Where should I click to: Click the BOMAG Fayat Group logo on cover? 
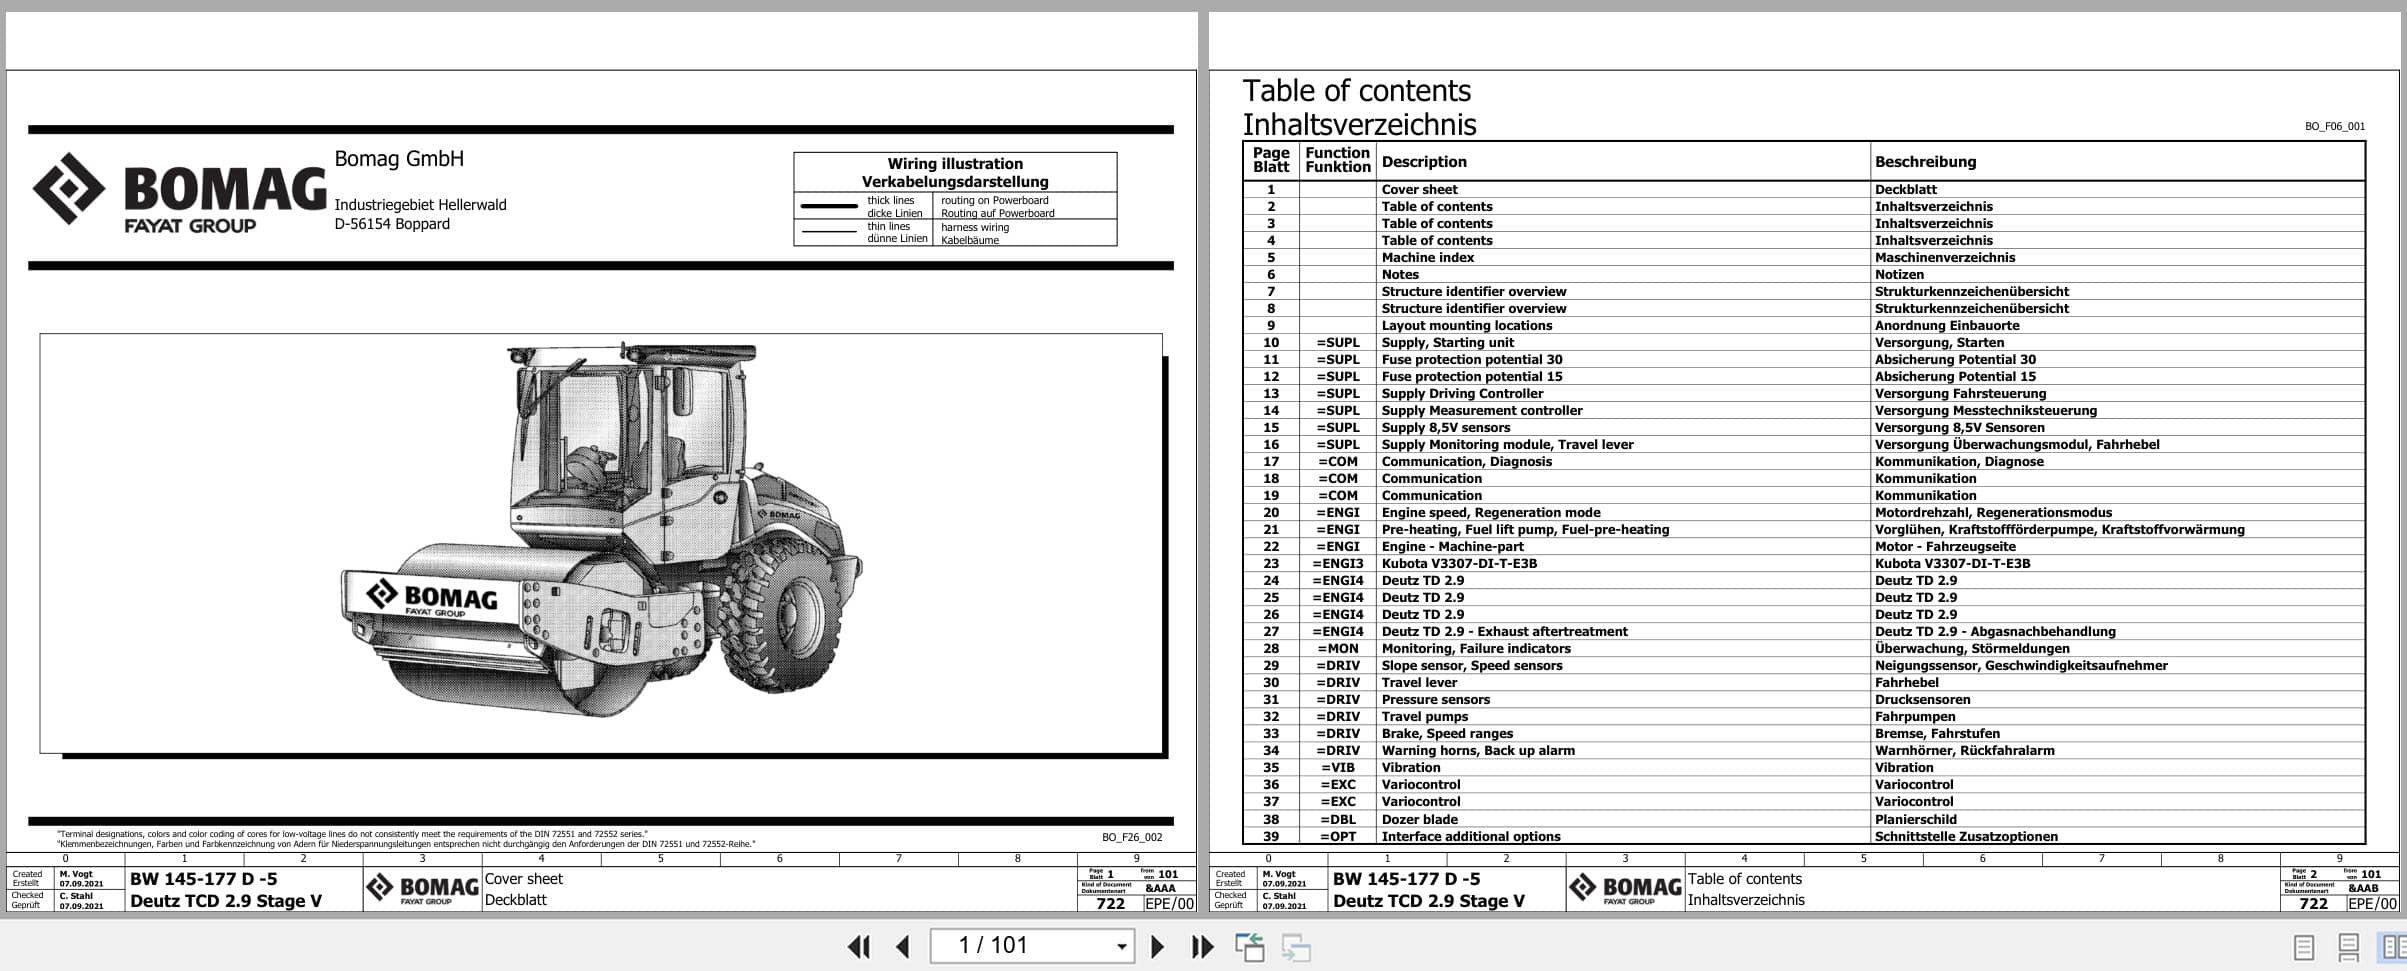179,194
